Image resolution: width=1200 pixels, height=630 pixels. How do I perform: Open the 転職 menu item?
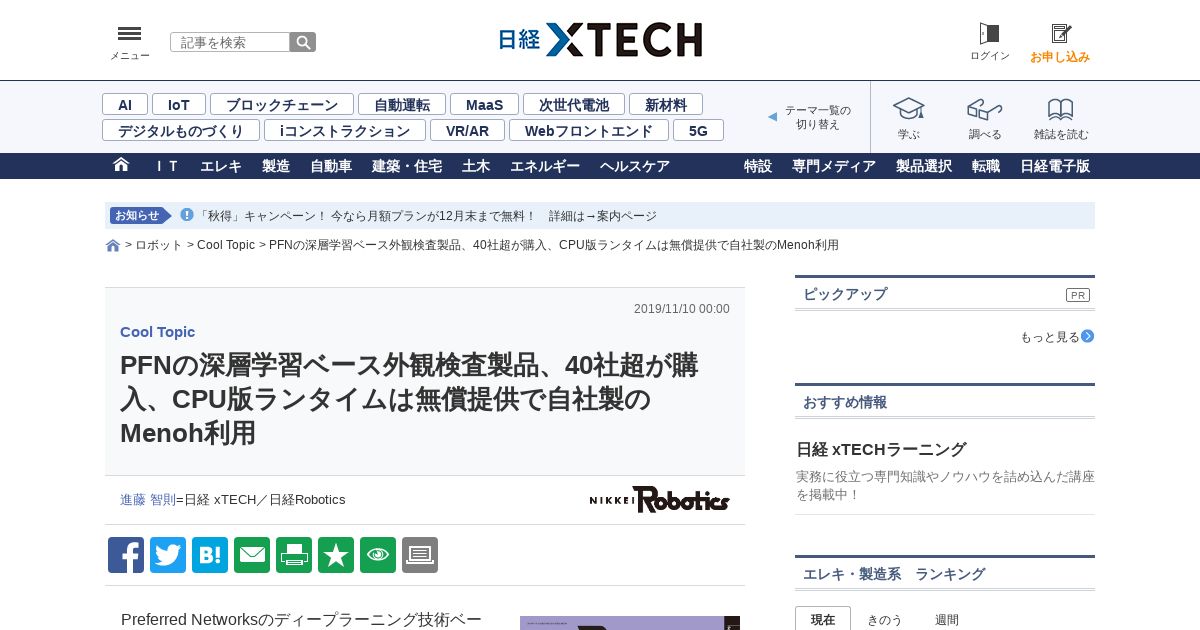pyautogui.click(x=986, y=166)
